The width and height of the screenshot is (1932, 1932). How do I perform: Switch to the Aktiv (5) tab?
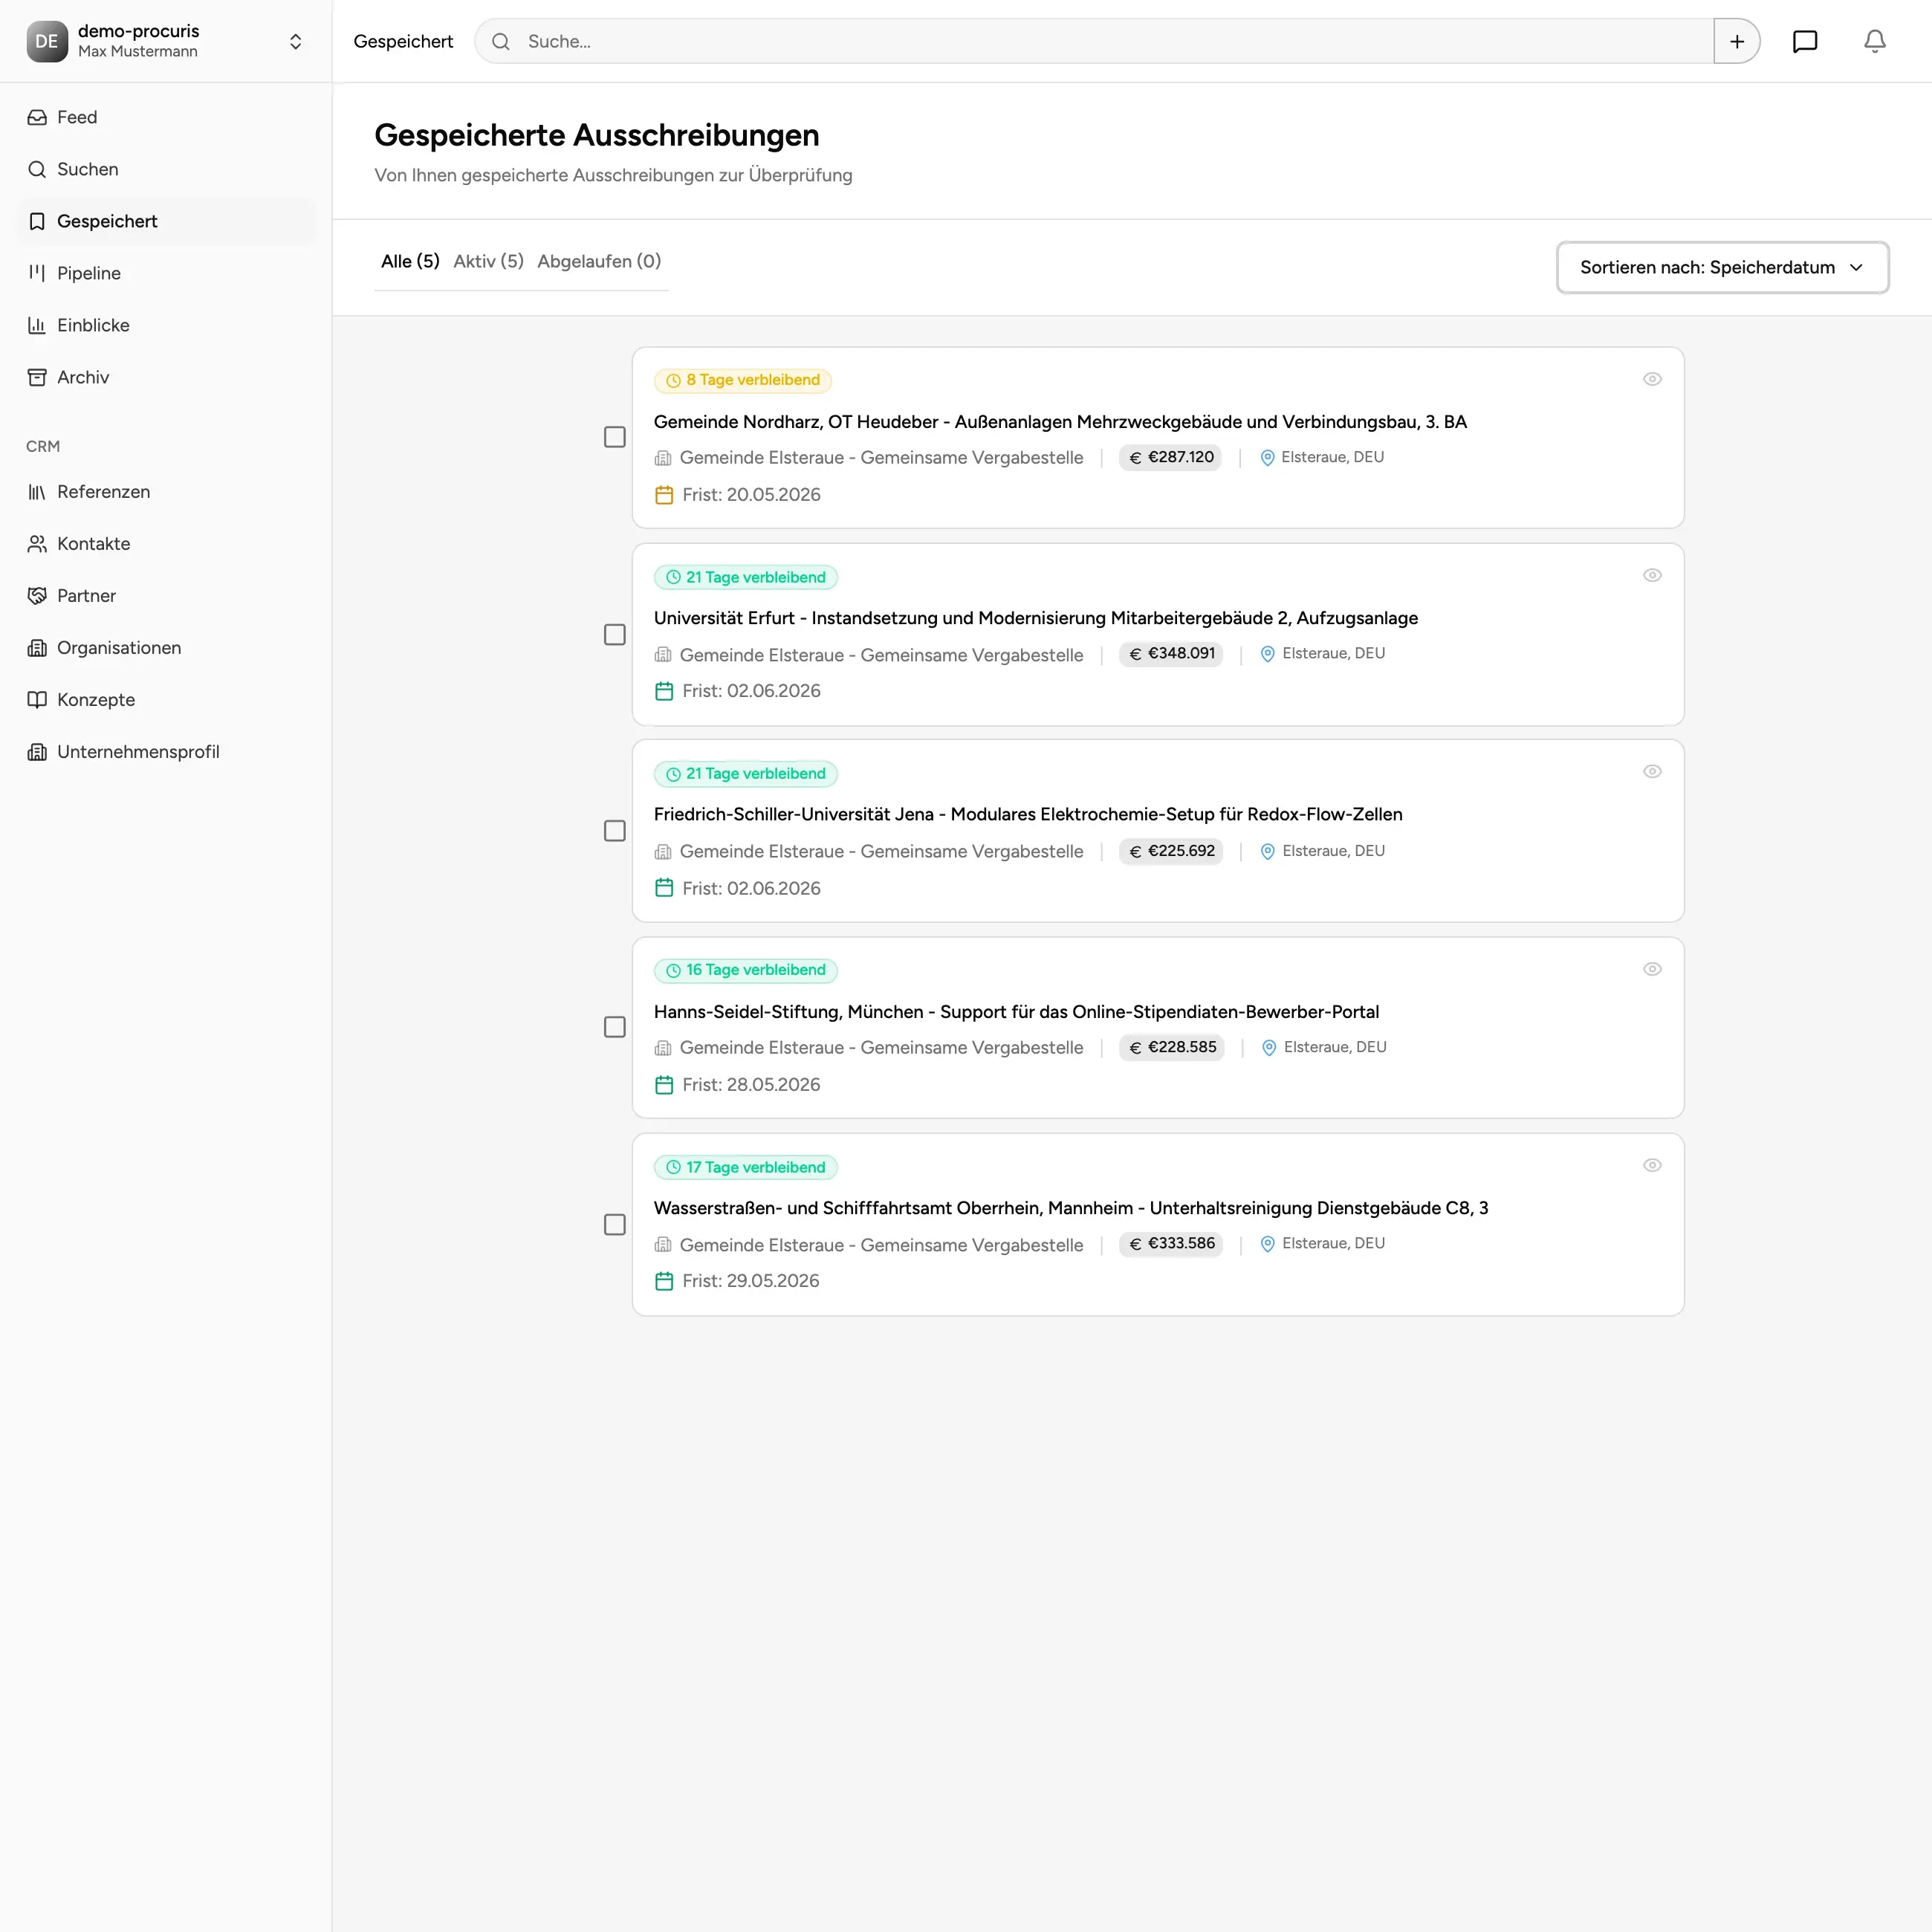(x=488, y=261)
